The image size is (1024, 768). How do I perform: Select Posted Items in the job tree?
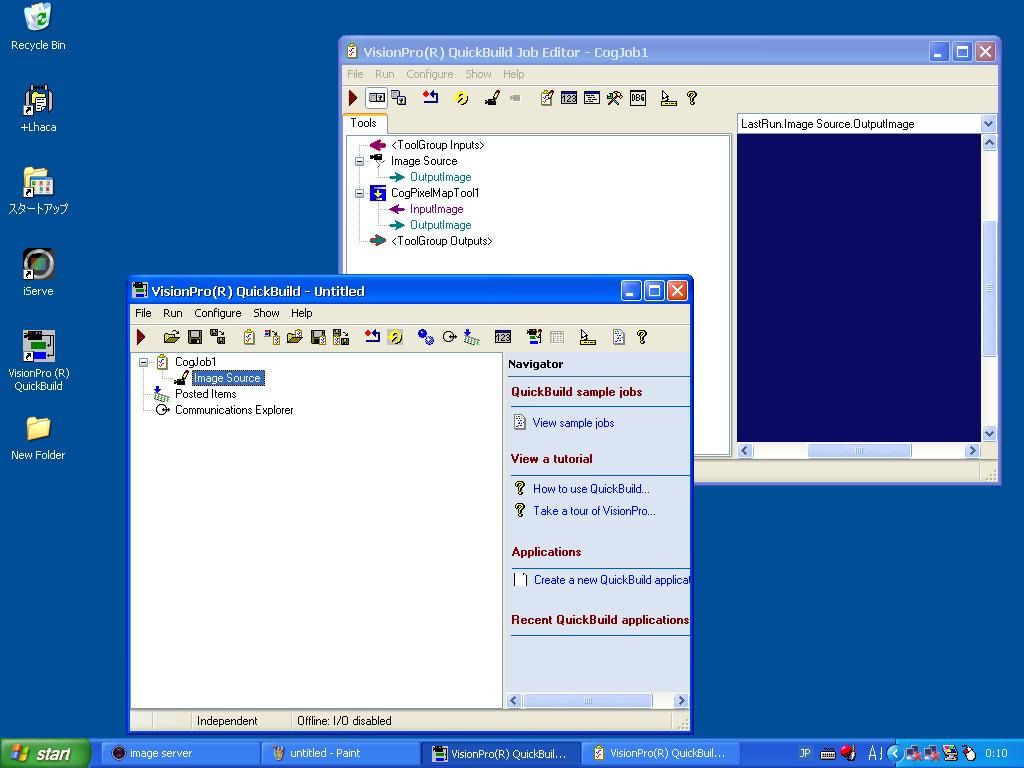coord(205,394)
